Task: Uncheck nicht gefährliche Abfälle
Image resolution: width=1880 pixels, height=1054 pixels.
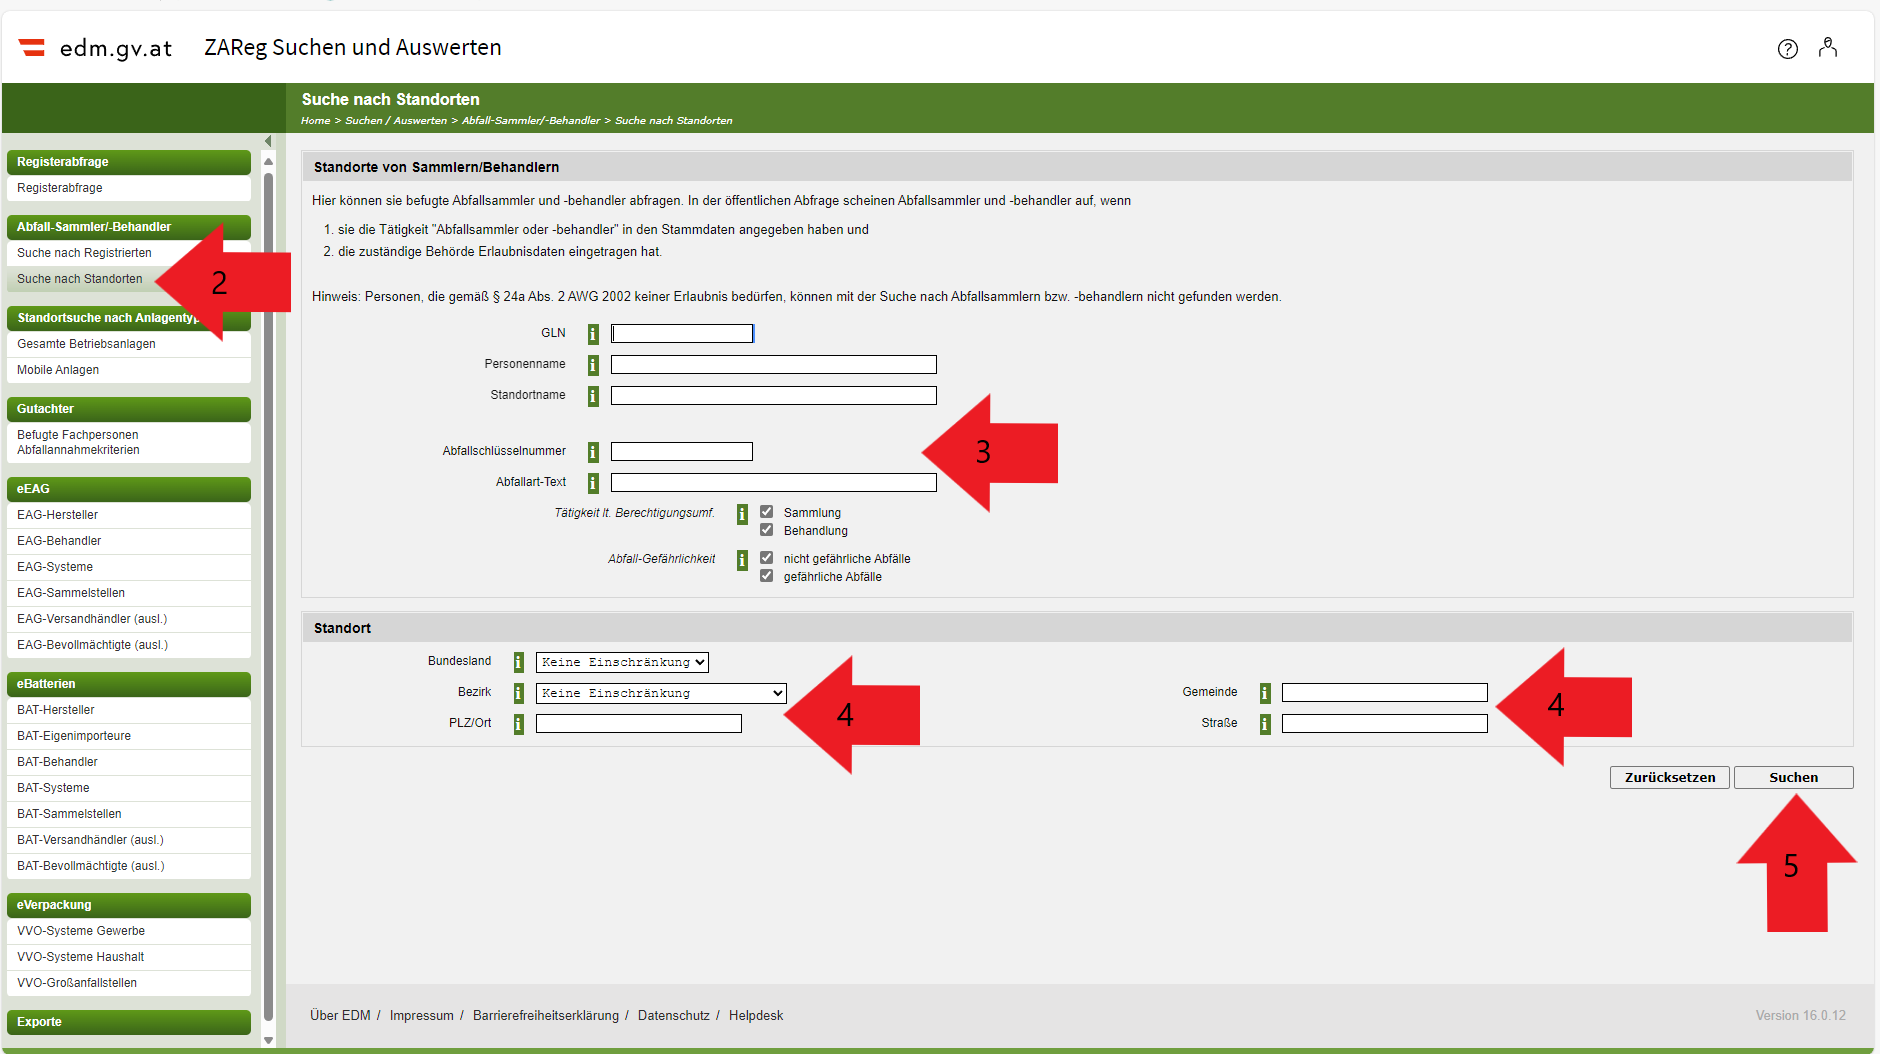Action: pyautogui.click(x=767, y=558)
